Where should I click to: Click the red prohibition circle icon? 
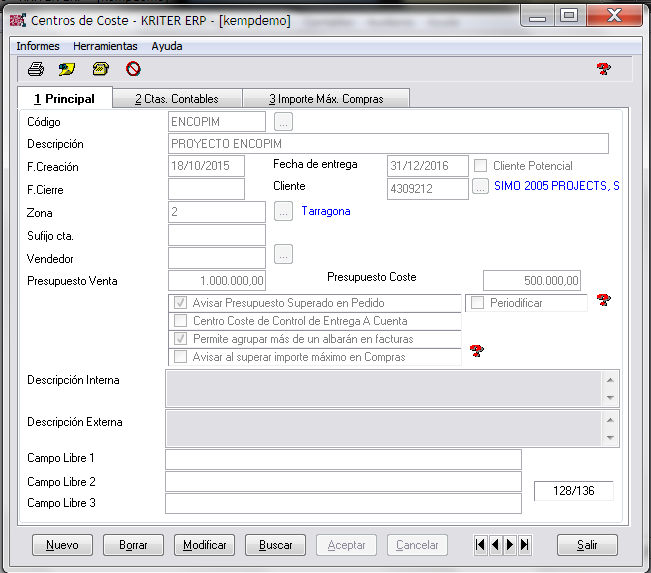point(133,69)
